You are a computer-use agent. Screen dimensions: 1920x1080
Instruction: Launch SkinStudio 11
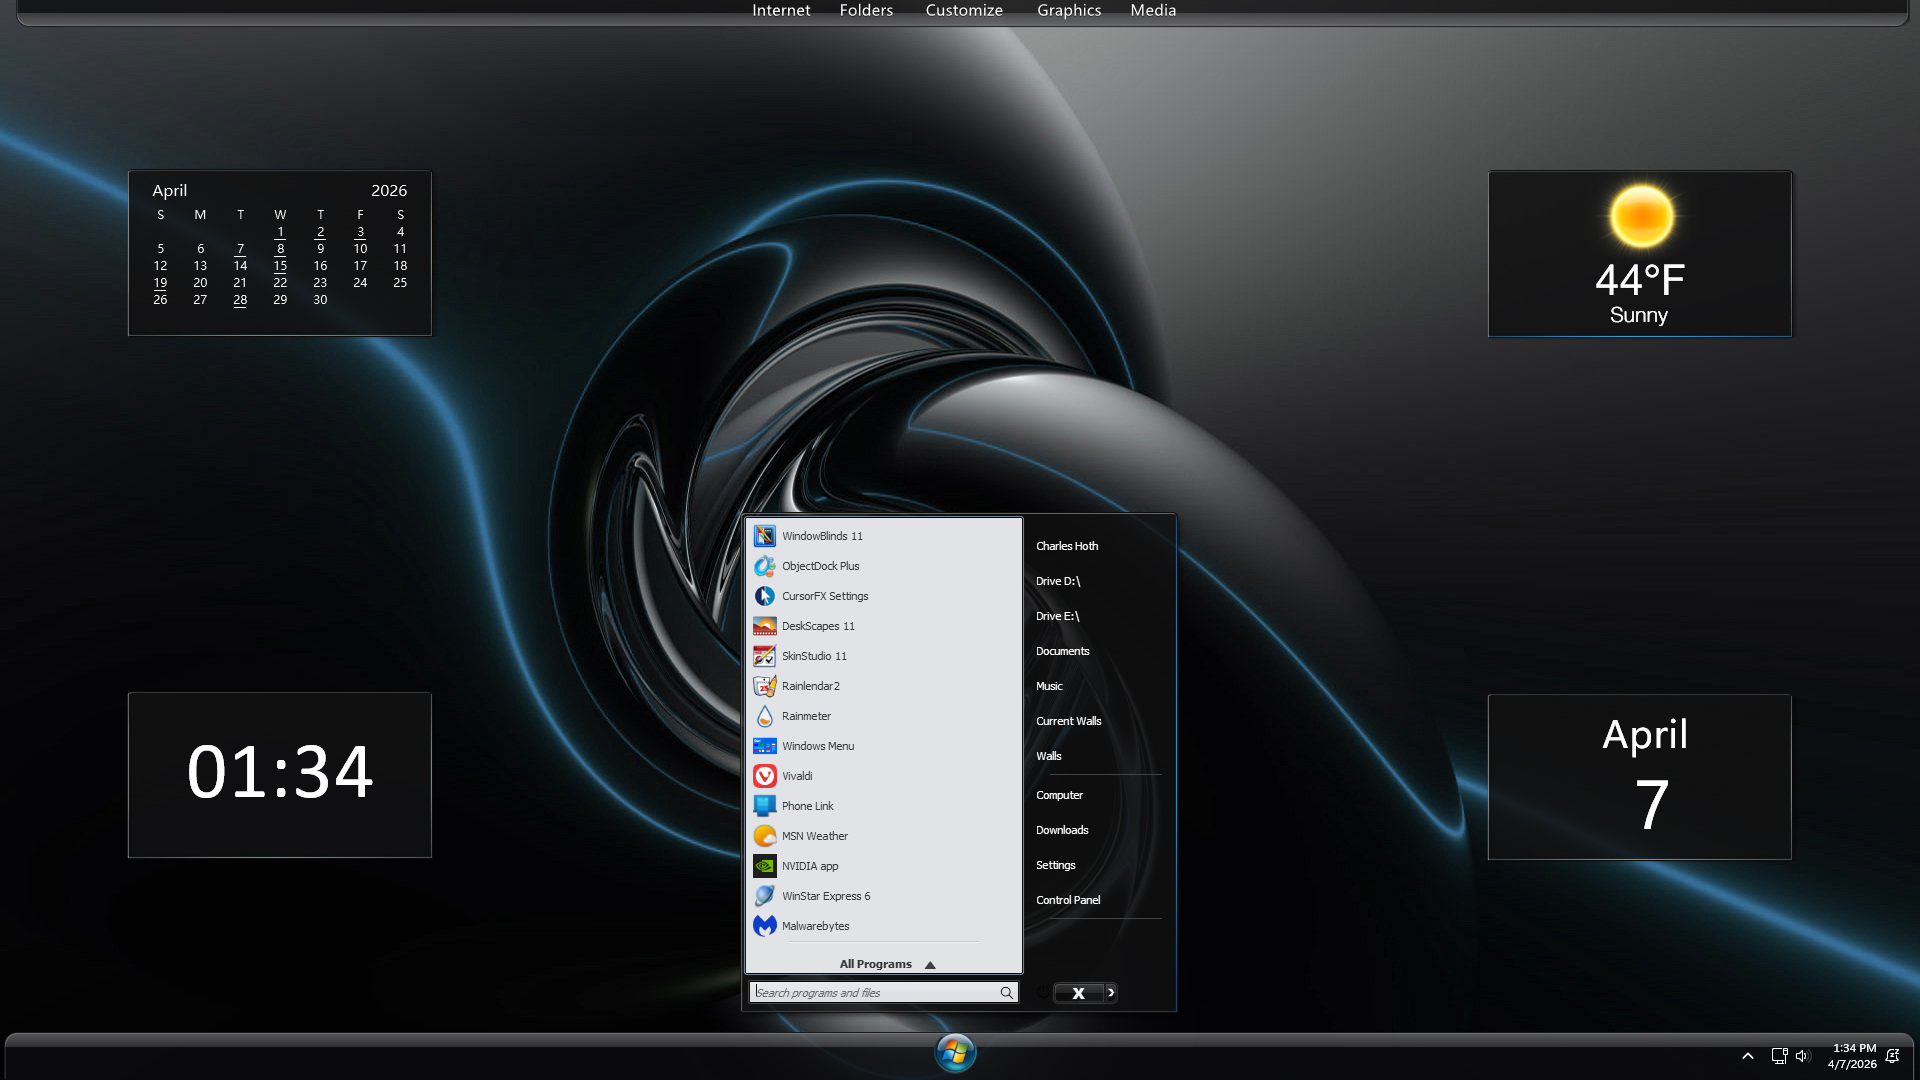click(813, 656)
